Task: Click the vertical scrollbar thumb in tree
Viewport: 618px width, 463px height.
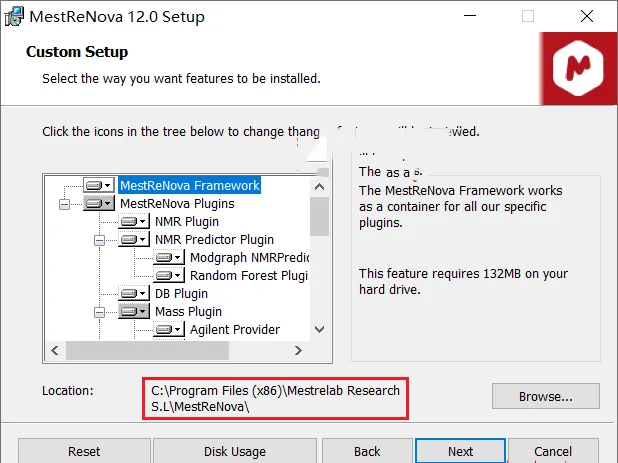Action: click(x=320, y=216)
